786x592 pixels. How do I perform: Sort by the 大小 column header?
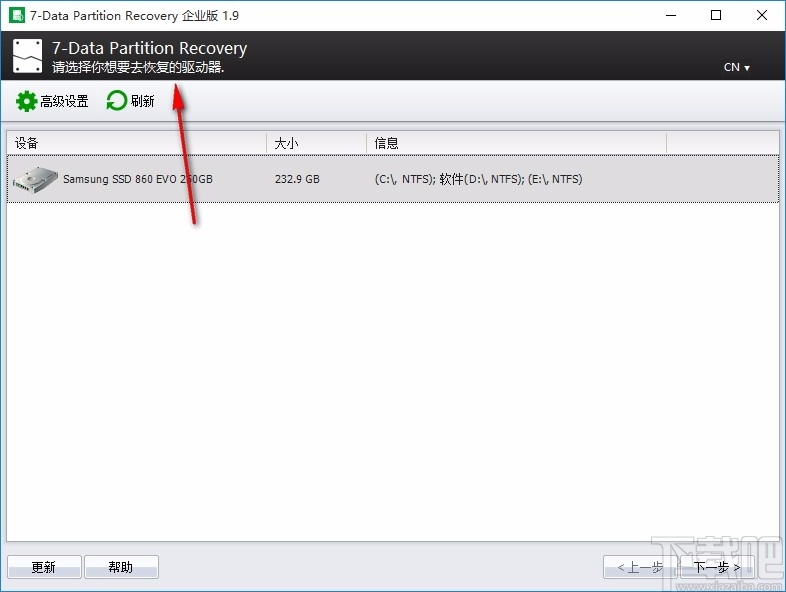coord(316,143)
